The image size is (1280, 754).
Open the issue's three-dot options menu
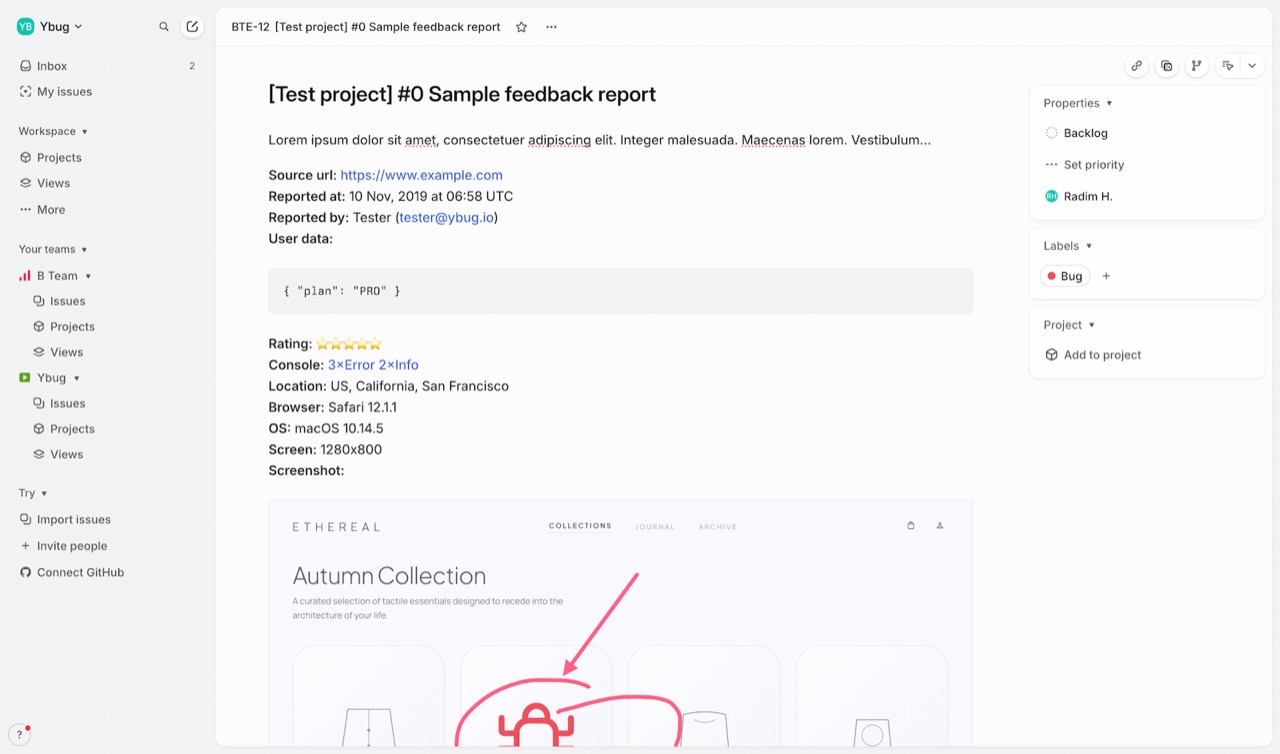point(551,27)
